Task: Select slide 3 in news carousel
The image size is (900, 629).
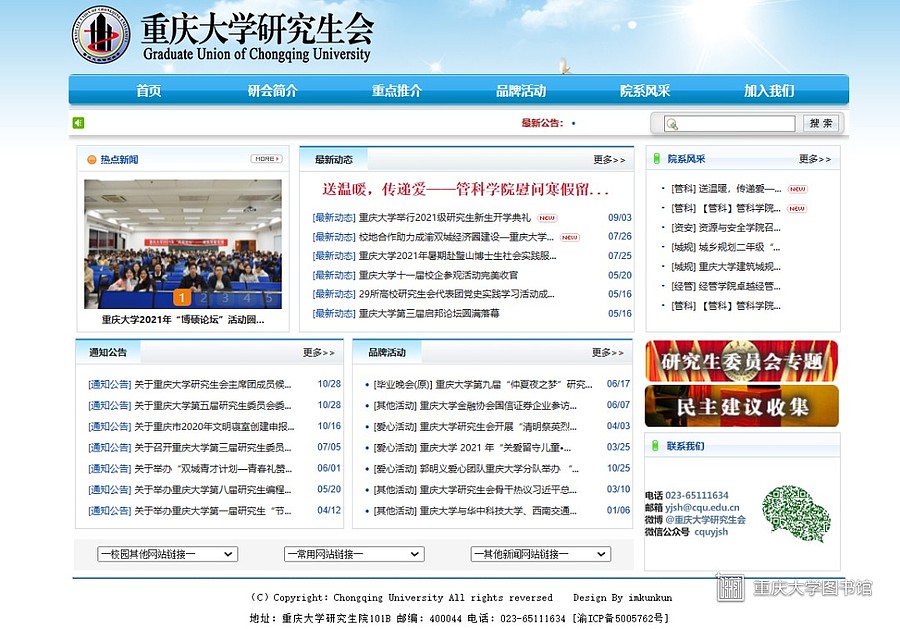Action: tap(225, 298)
